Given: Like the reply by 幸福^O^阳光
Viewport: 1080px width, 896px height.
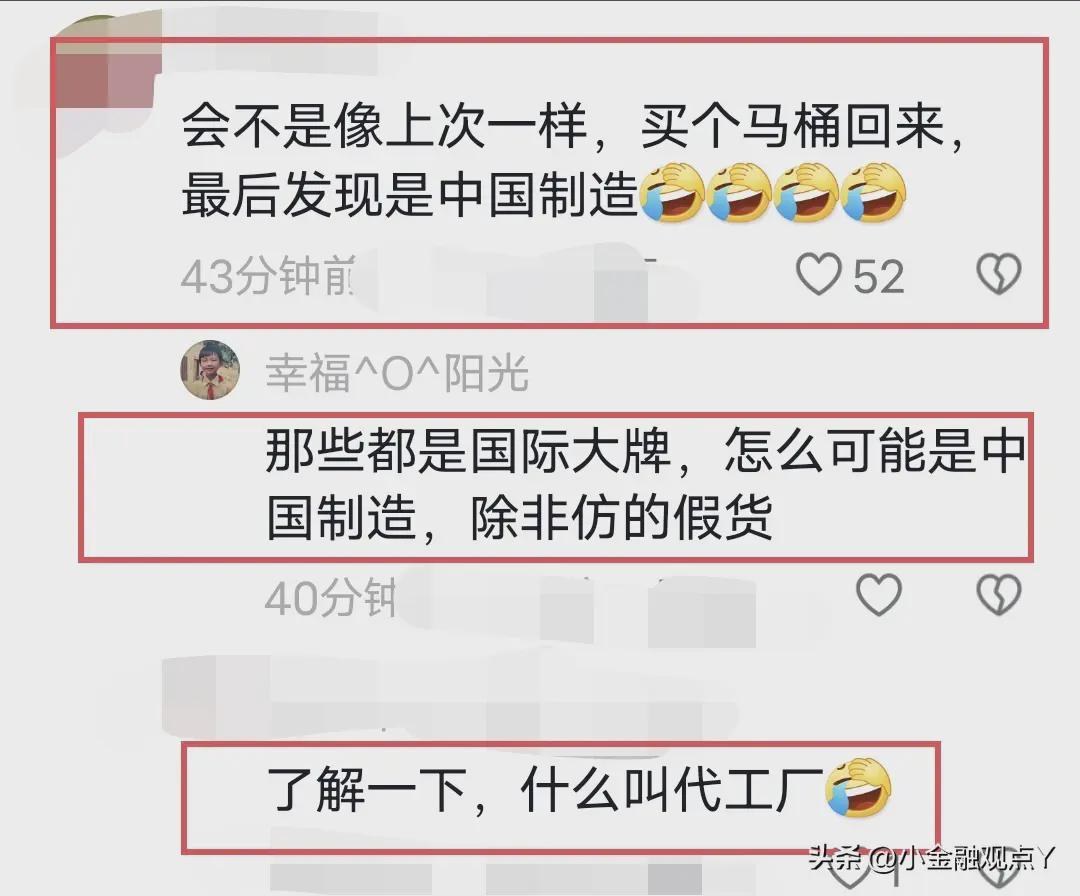Looking at the screenshot, I should pyautogui.click(x=878, y=594).
